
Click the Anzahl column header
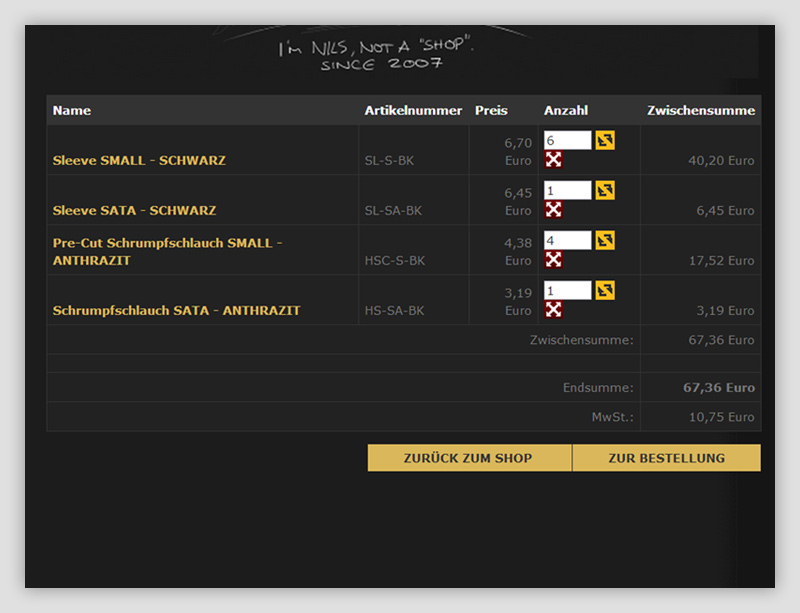click(x=566, y=110)
